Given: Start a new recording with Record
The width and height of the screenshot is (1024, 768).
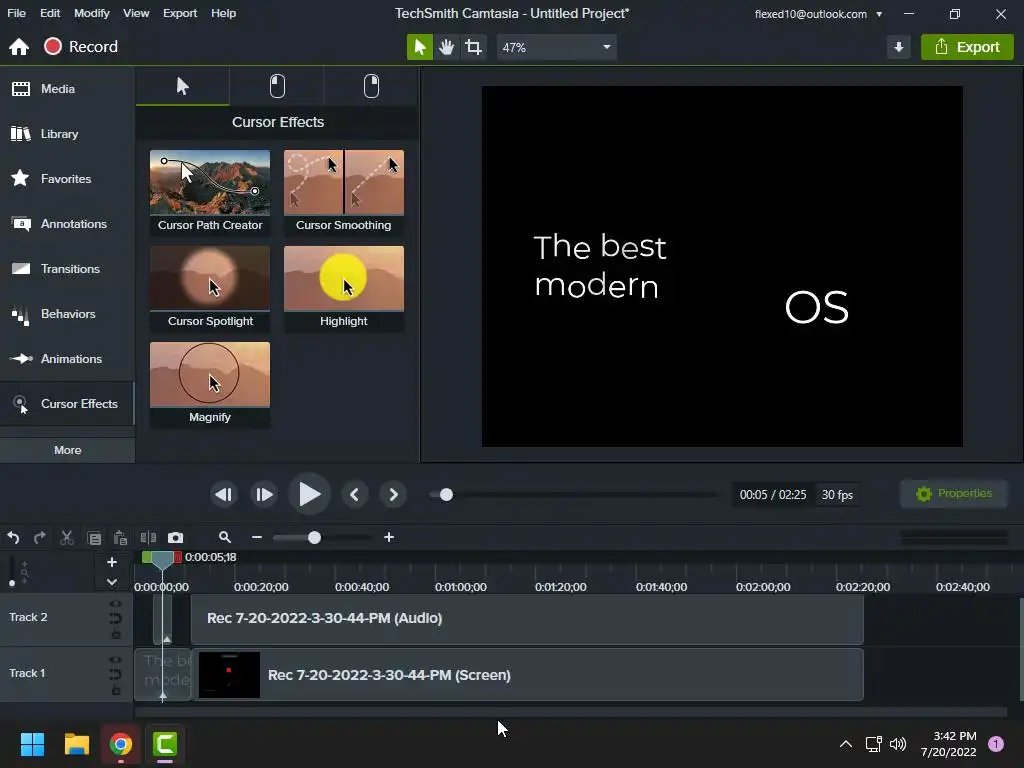Looking at the screenshot, I should pyautogui.click(x=81, y=47).
